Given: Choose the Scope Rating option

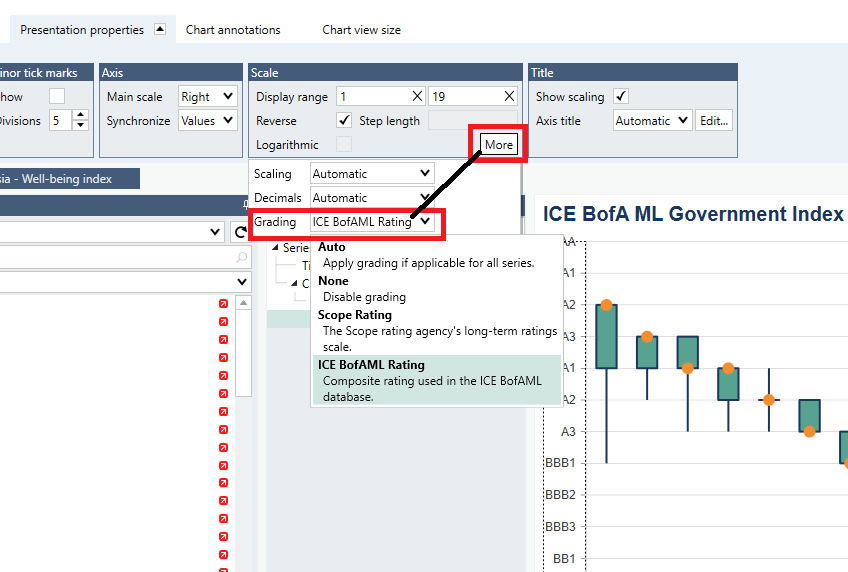Looking at the screenshot, I should click(x=436, y=330).
